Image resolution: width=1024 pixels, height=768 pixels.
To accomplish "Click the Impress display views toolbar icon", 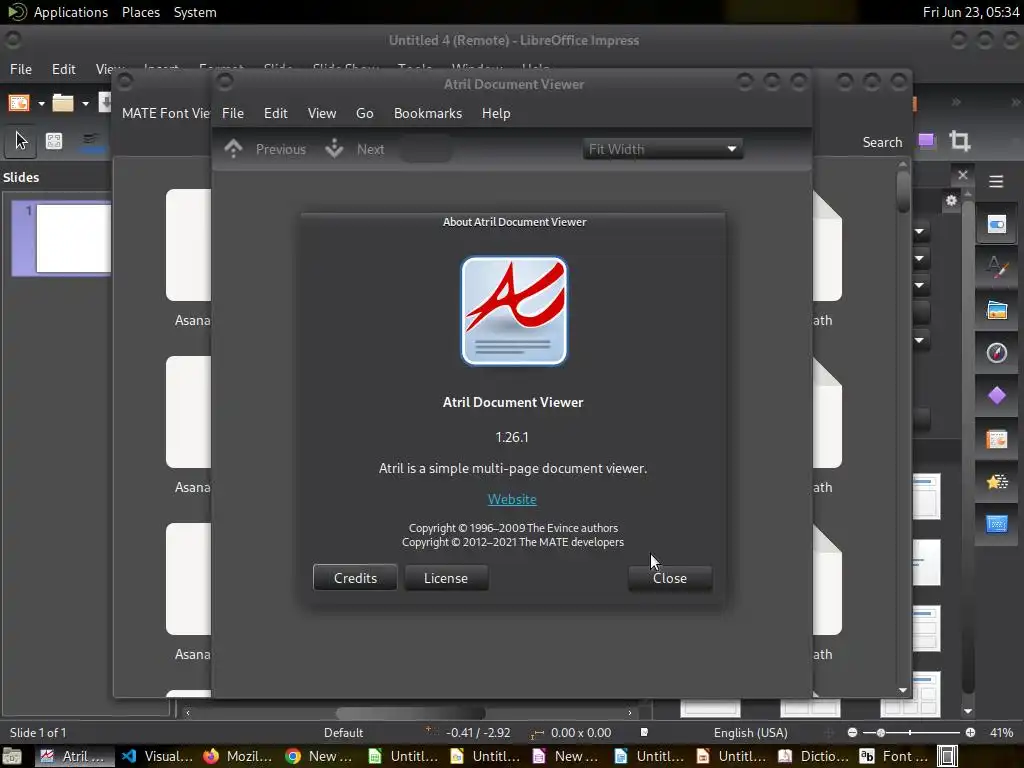I will pos(54,140).
